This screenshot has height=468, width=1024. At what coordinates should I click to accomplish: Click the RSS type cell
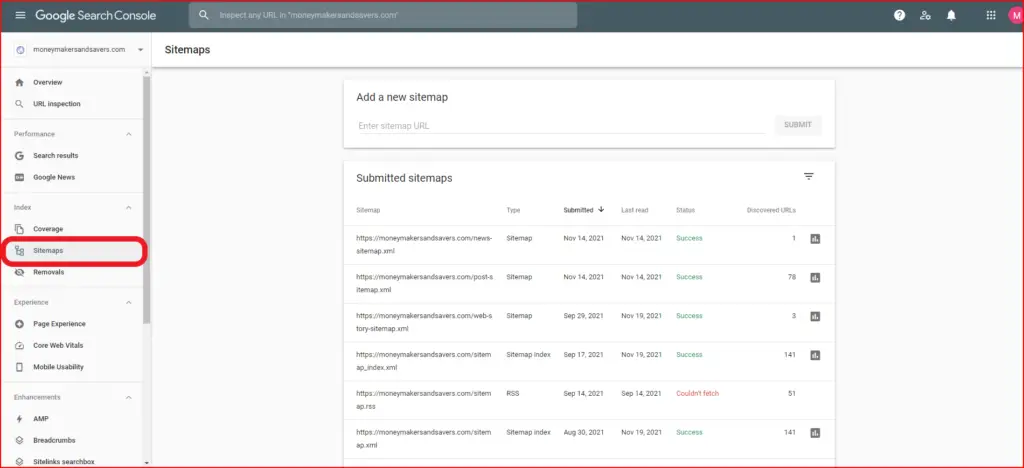pos(513,394)
